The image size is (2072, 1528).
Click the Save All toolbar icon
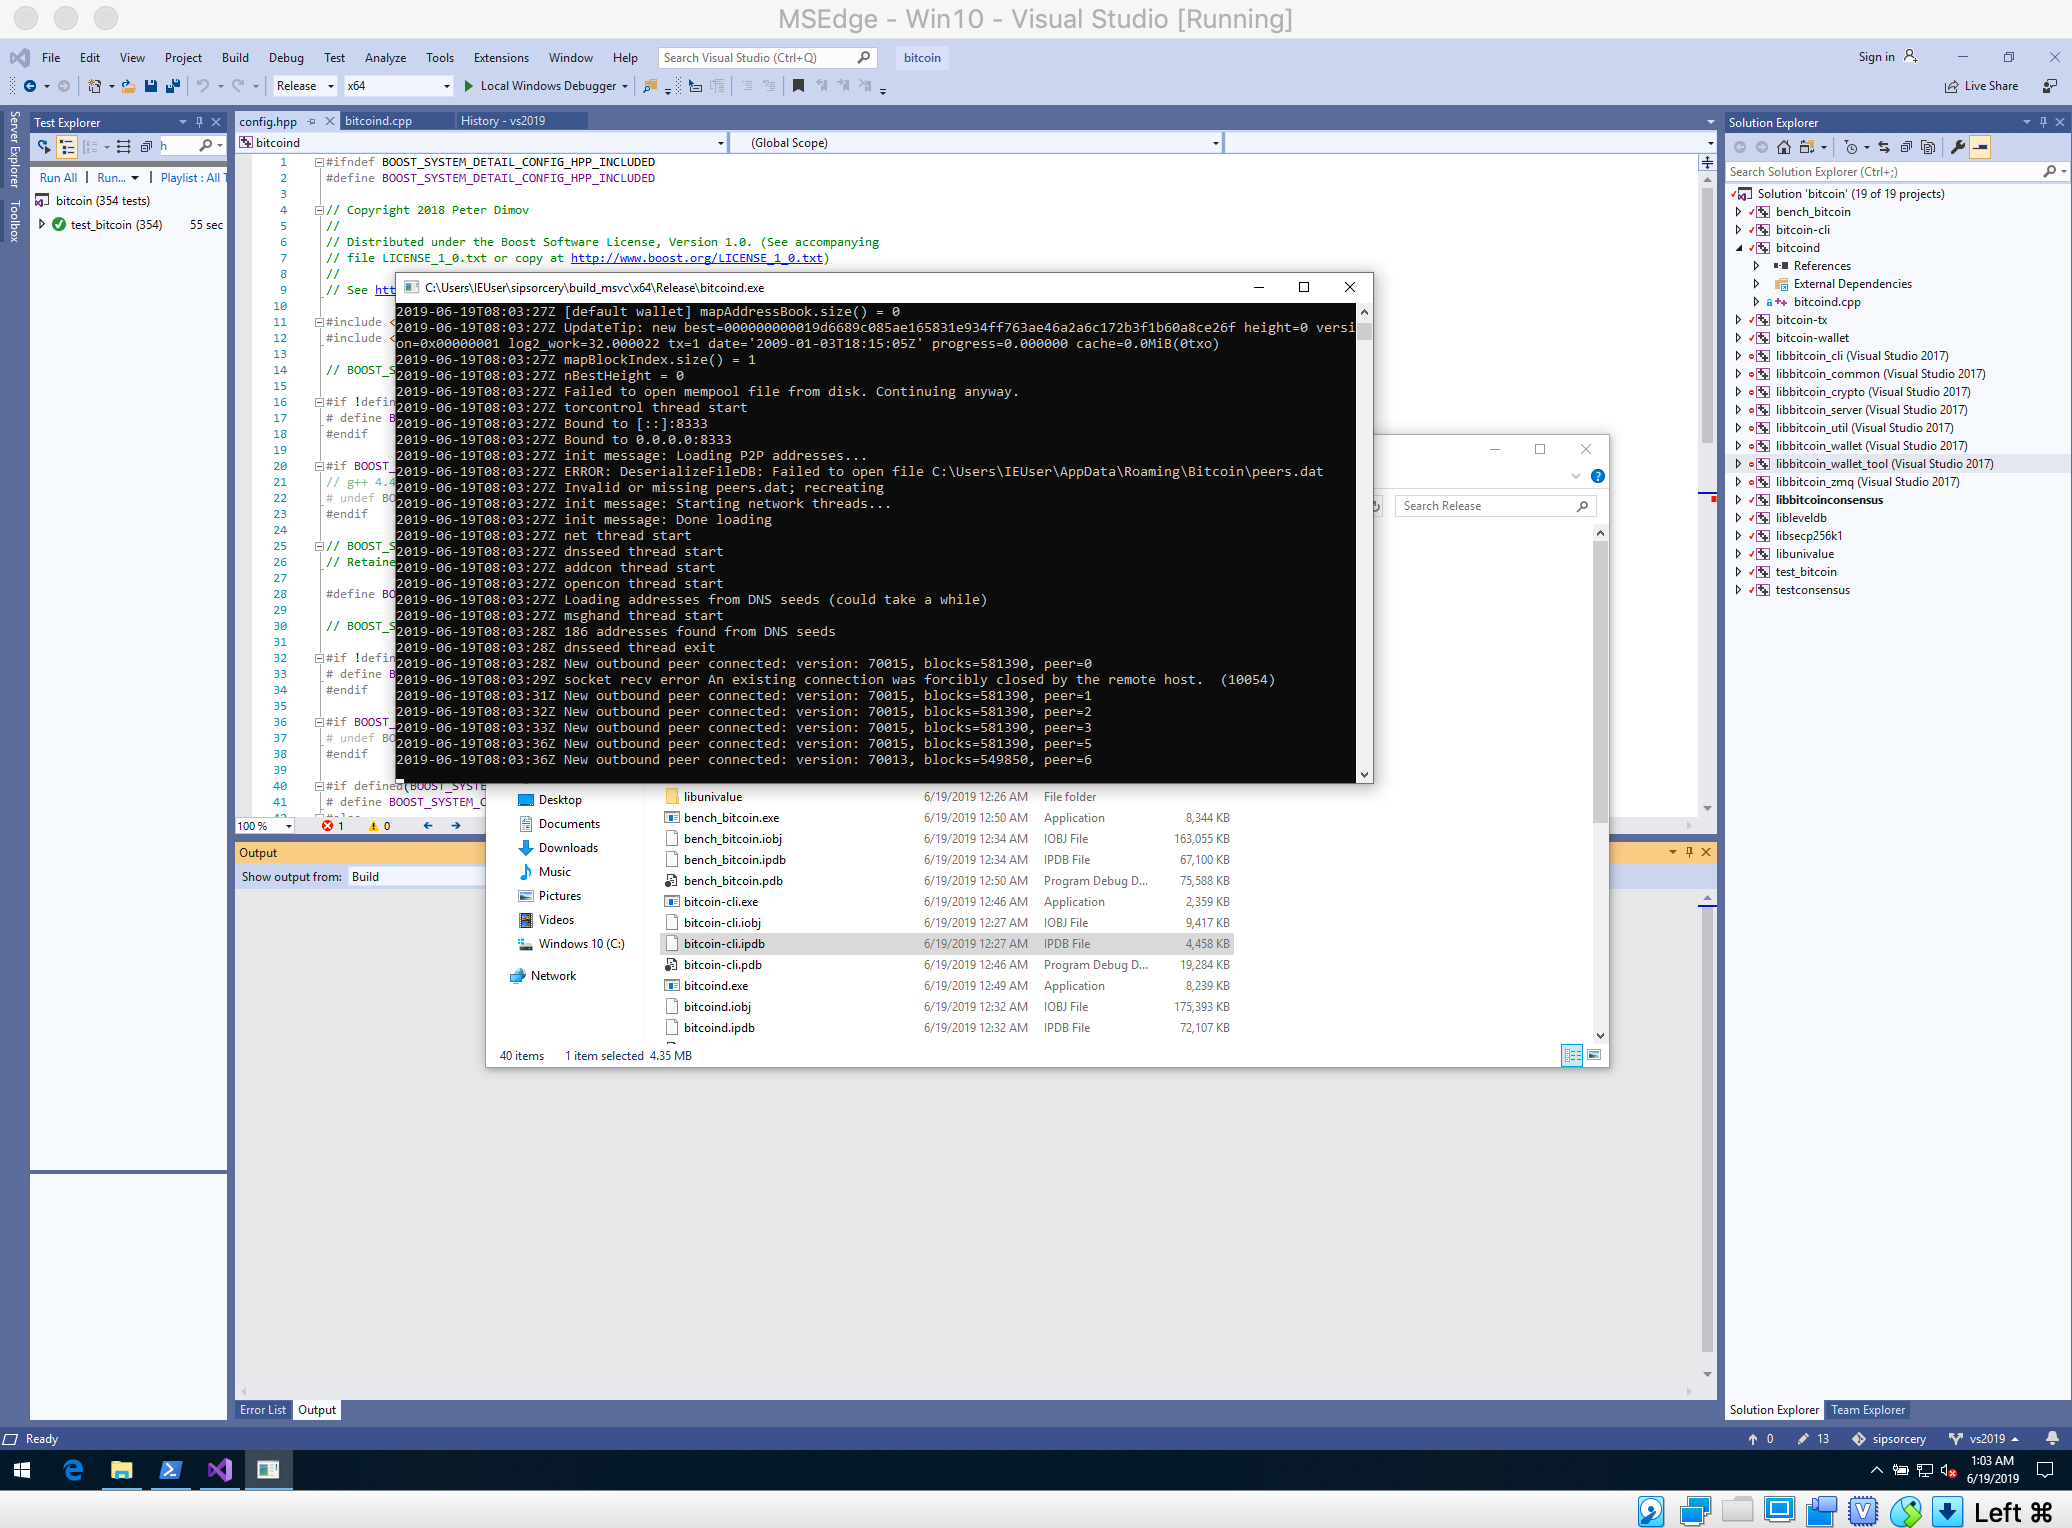(173, 86)
